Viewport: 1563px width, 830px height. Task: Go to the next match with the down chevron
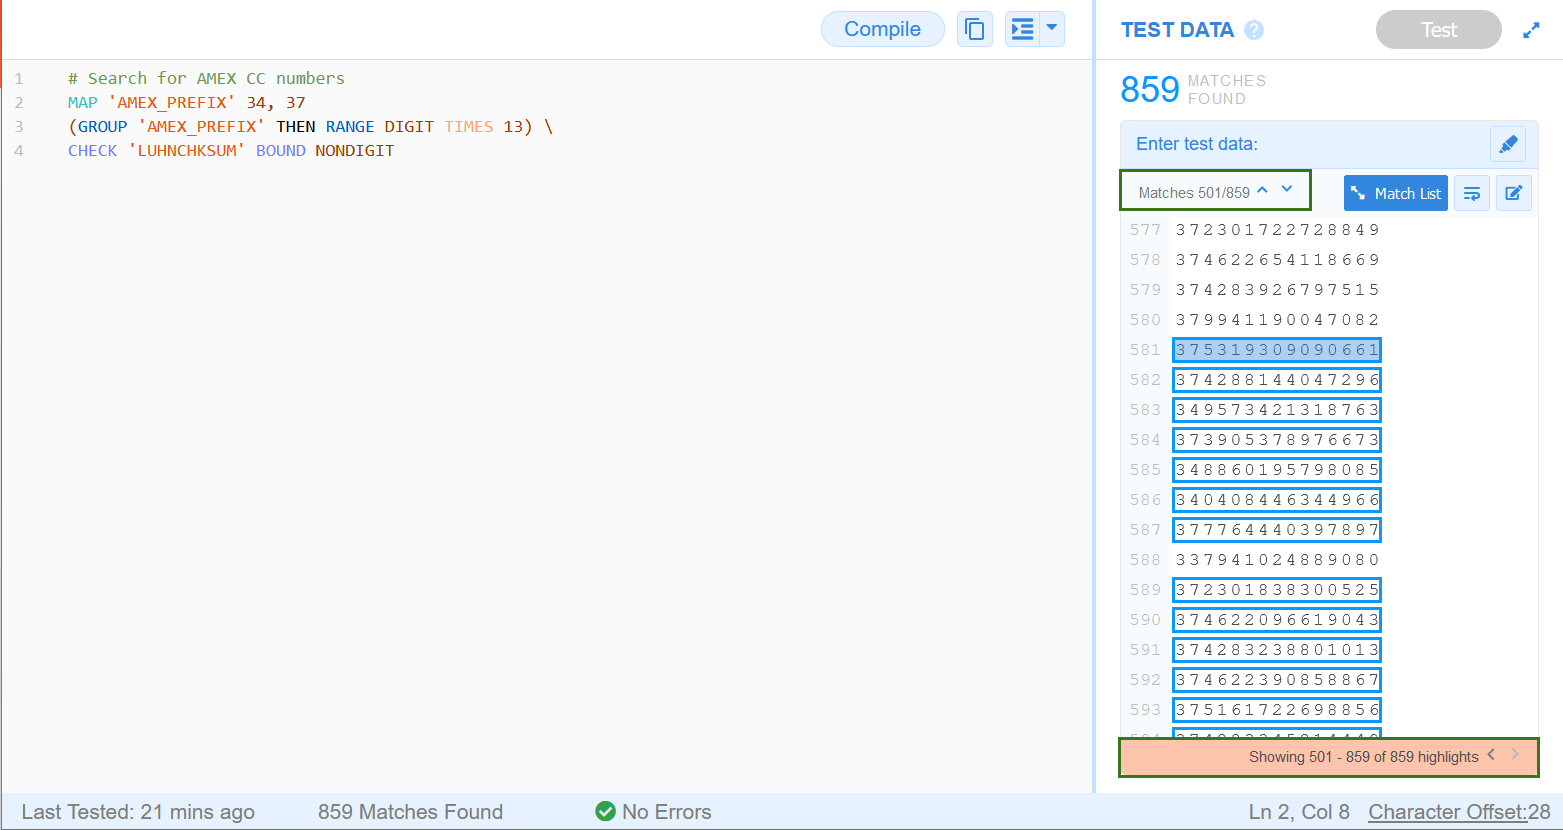[x=1287, y=190]
